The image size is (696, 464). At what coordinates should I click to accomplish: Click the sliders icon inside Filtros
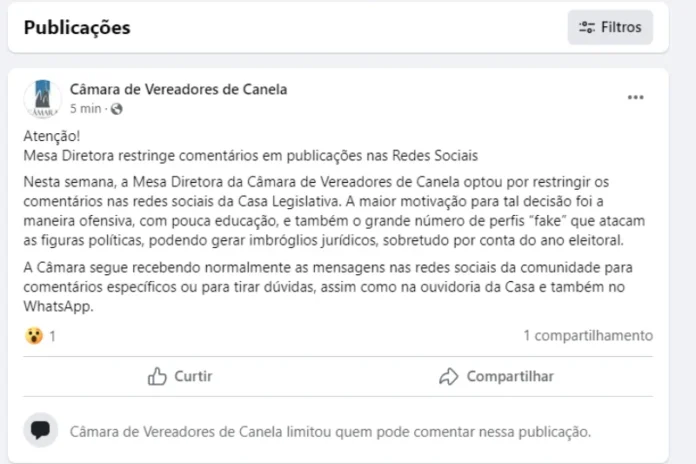[x=587, y=28]
